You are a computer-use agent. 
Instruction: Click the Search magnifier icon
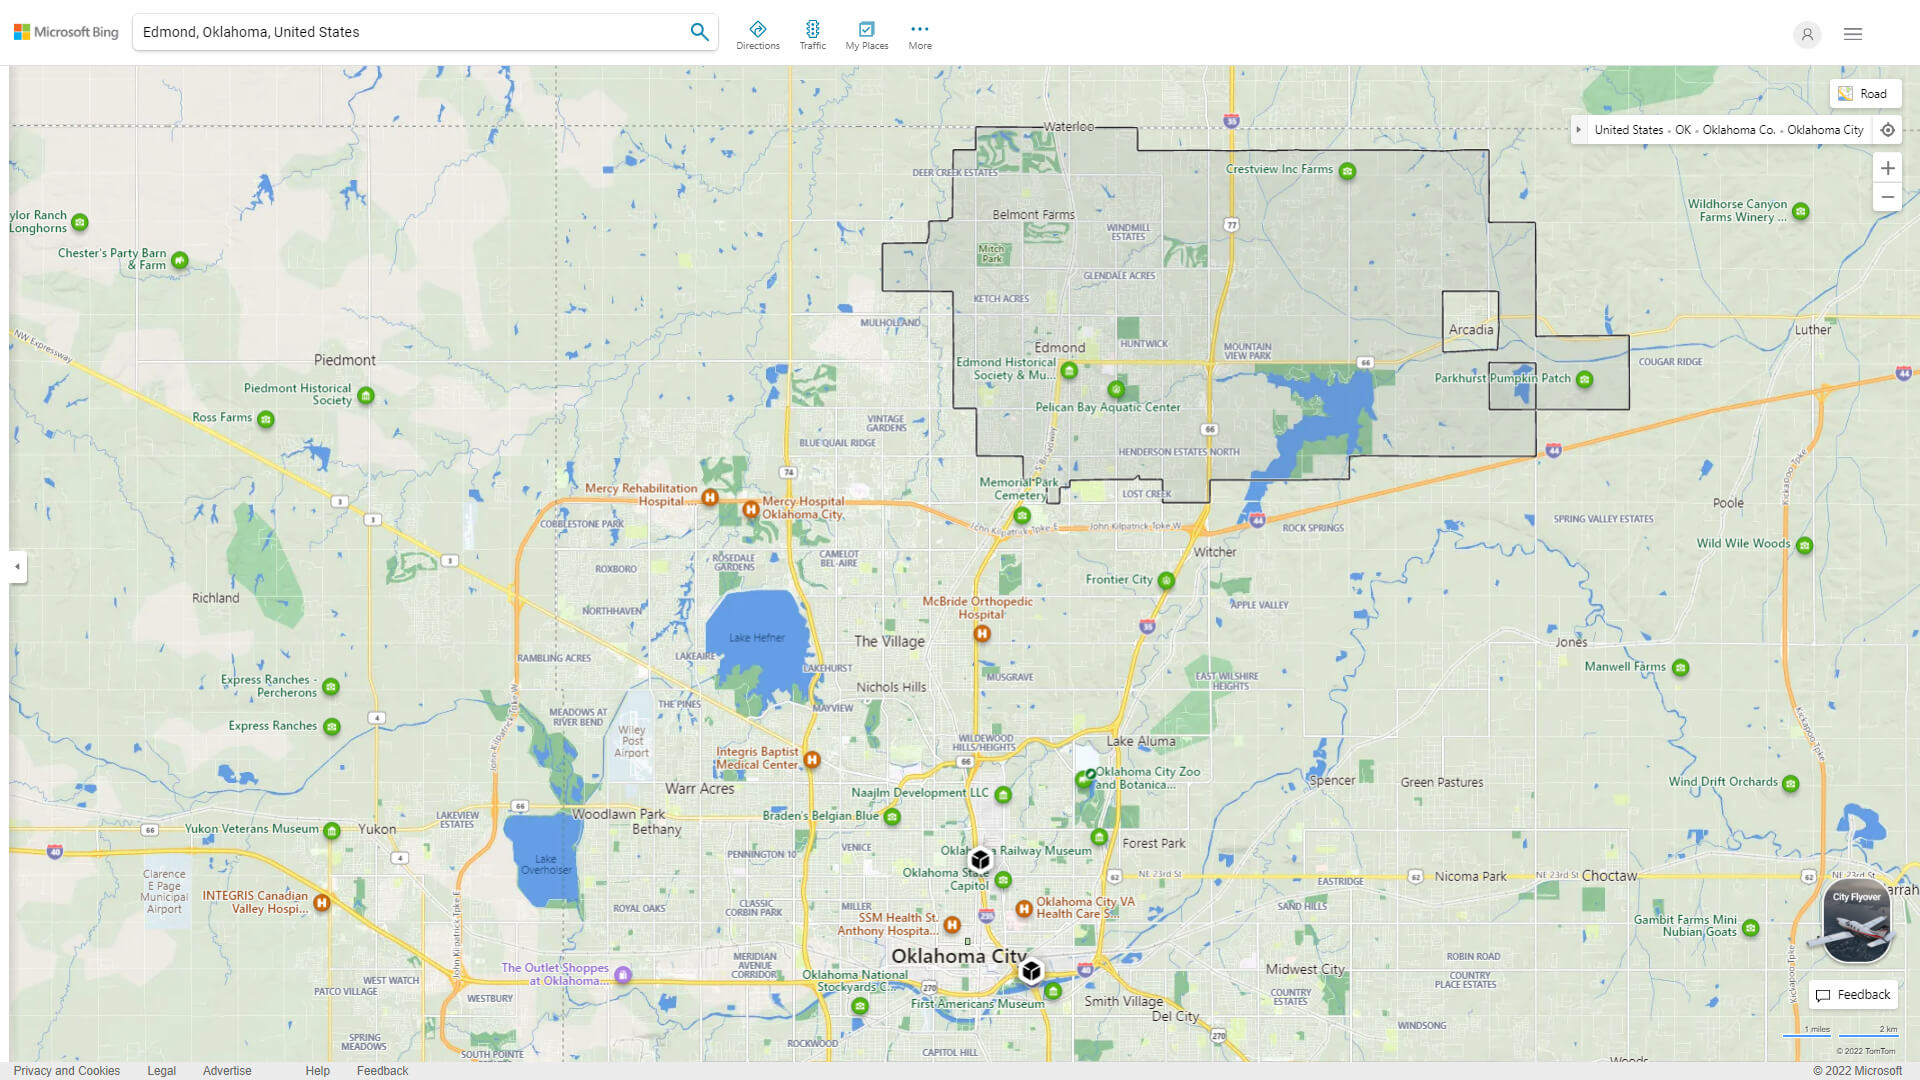click(x=699, y=30)
